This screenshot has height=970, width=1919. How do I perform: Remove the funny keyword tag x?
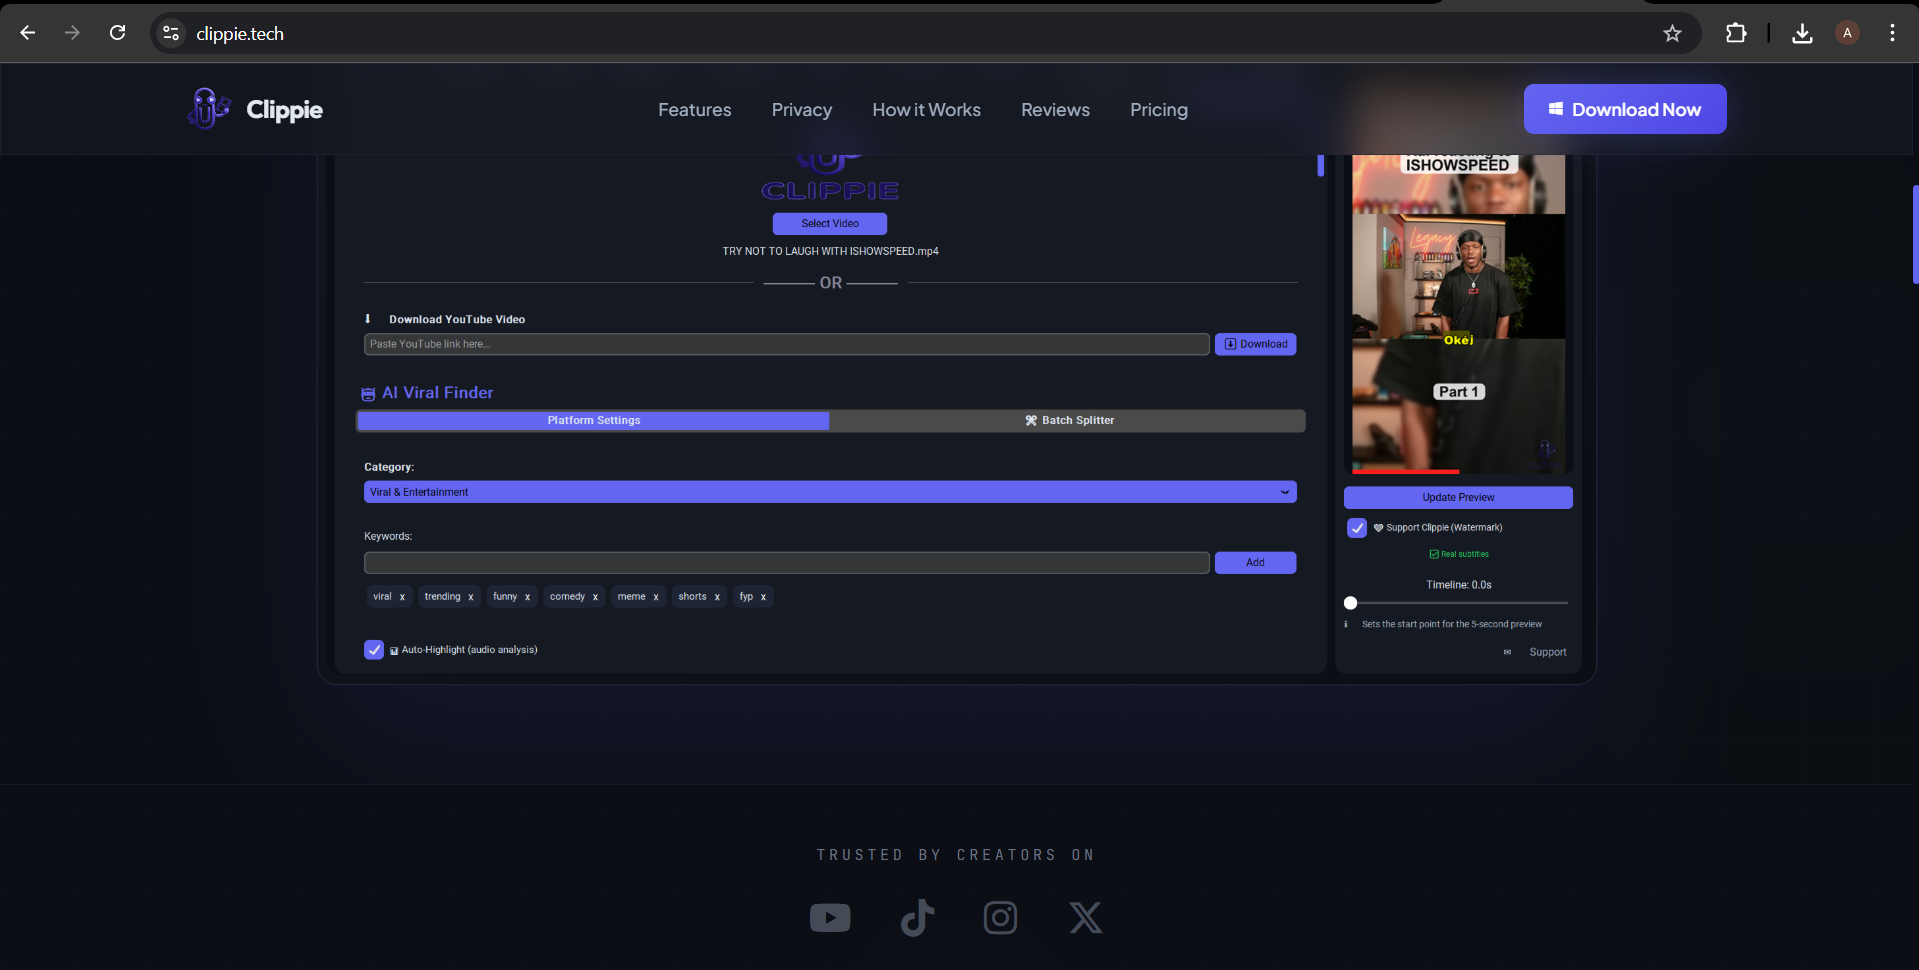[x=527, y=597]
